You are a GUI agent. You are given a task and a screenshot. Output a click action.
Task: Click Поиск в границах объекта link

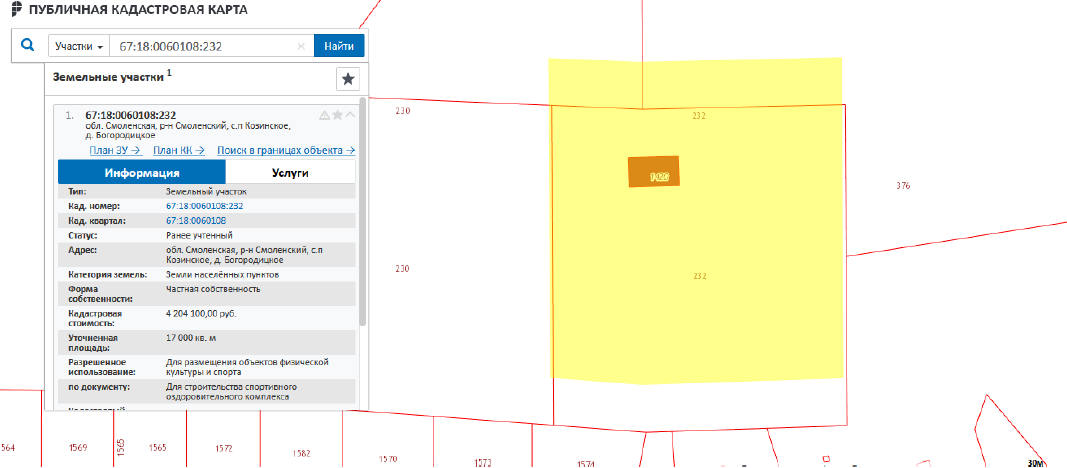286,150
